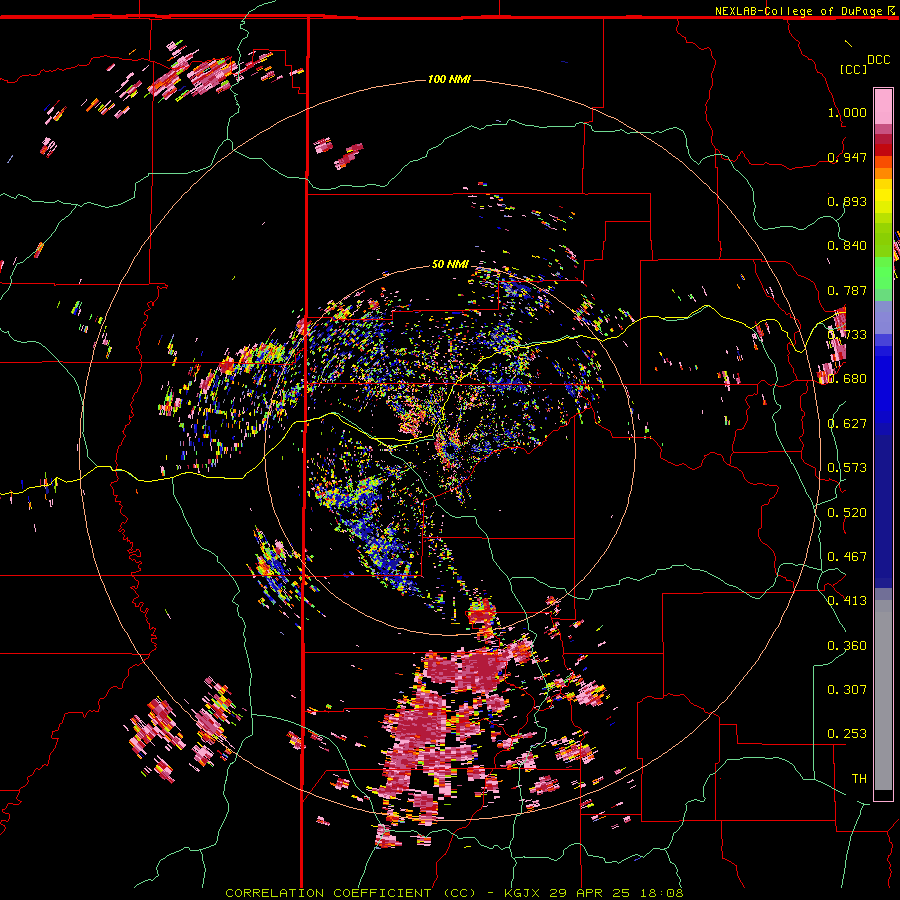Select the 0.840 legend value

pyautogui.click(x=847, y=246)
